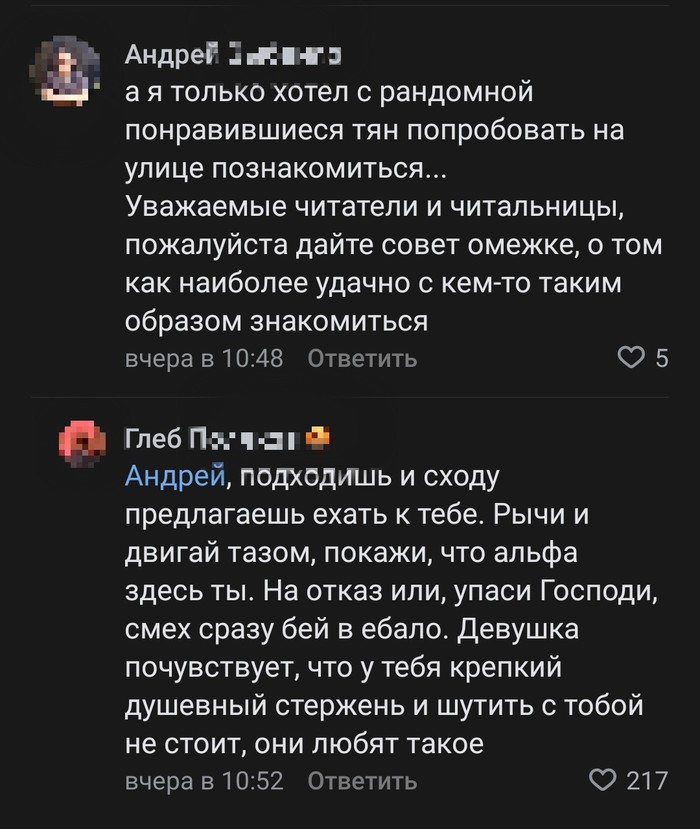Viewport: 700px width, 829px height.
Task: Follow the blue Андрей mention in the reply
Action: coord(174,477)
